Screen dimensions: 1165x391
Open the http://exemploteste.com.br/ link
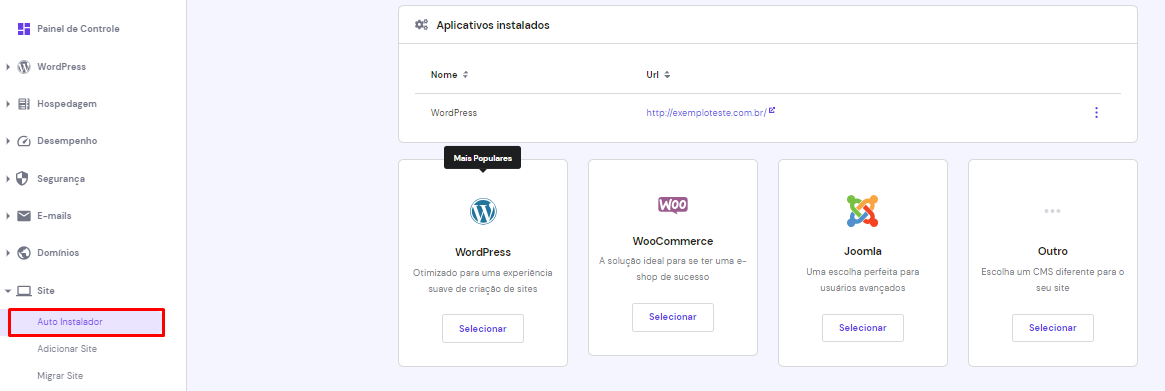coord(706,113)
